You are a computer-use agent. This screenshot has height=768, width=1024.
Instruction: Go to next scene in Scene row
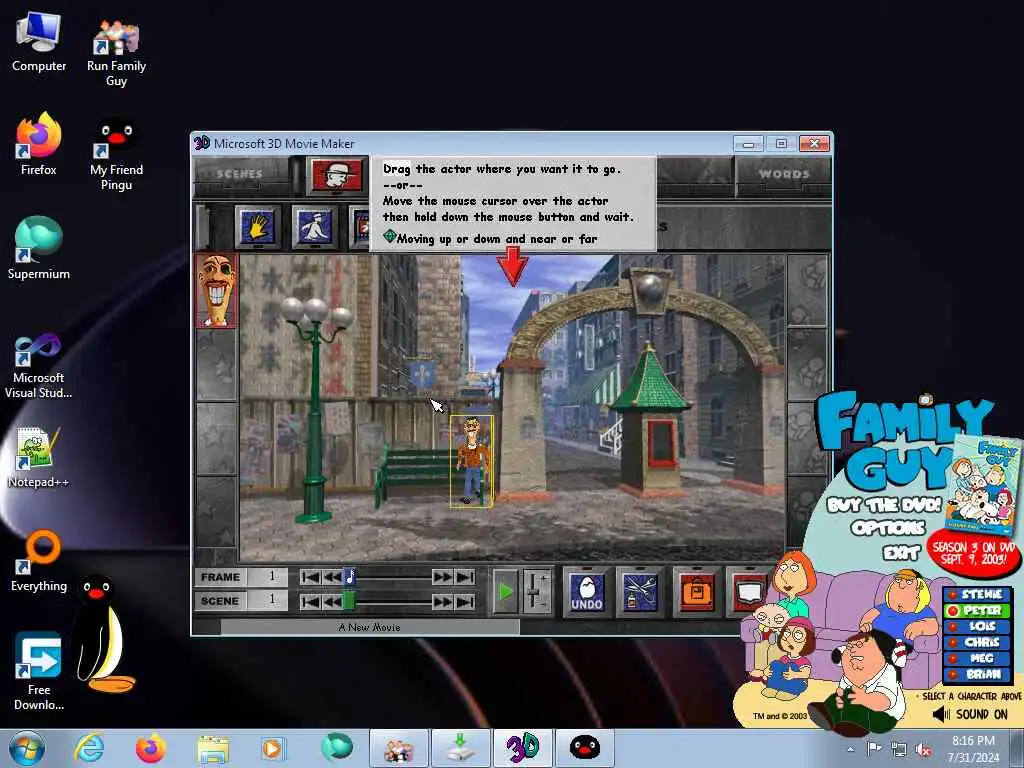click(x=442, y=601)
